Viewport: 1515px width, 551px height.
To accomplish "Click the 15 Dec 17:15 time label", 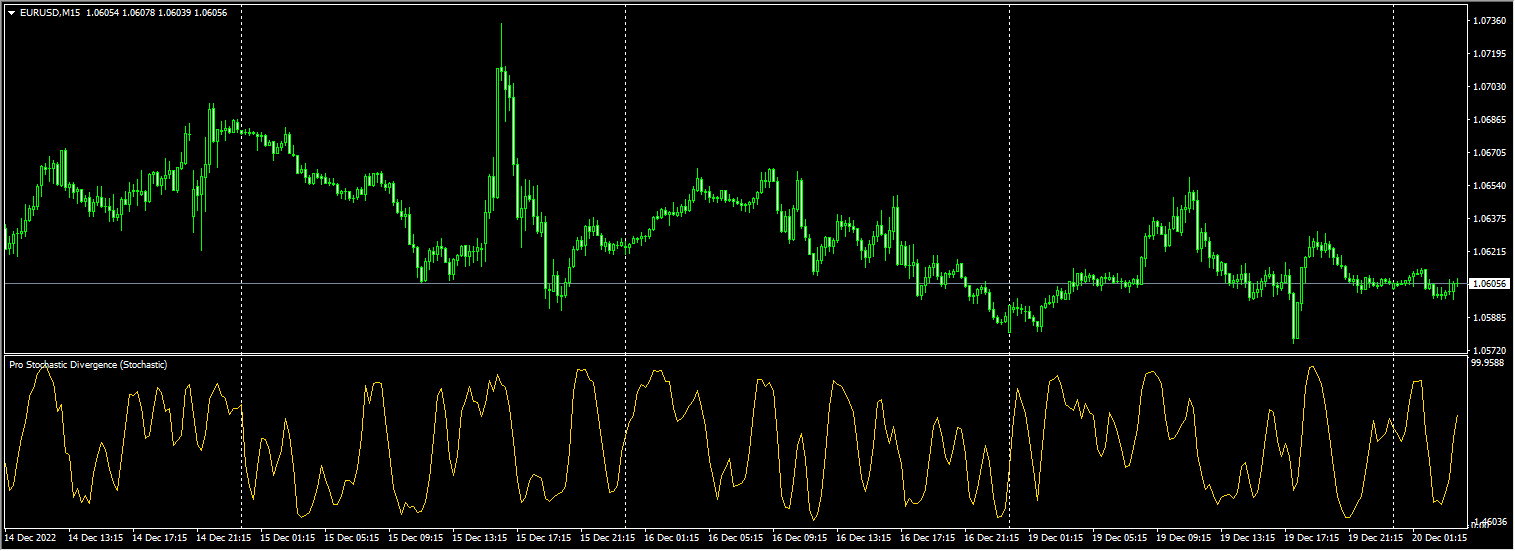I will [544, 538].
